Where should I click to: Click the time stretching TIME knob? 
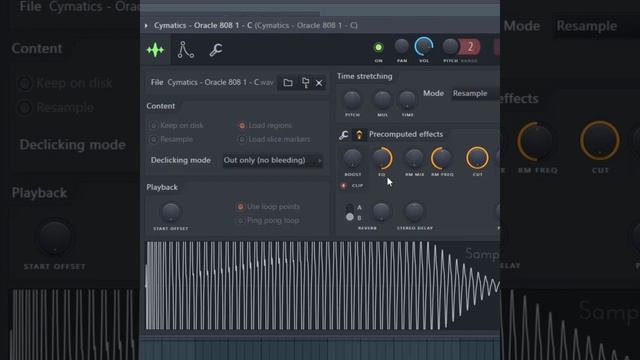(x=407, y=100)
